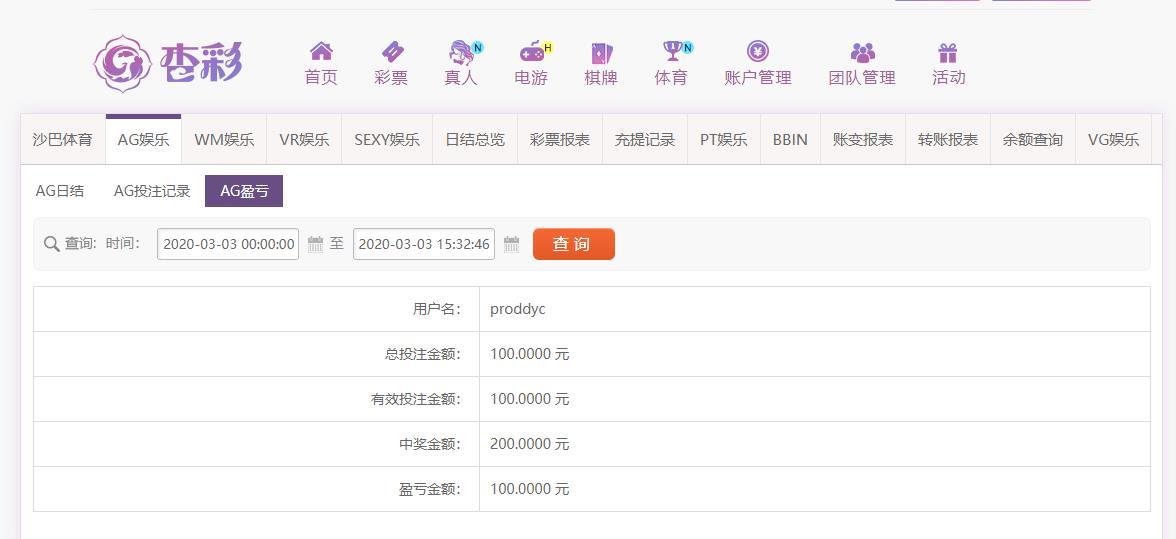The image size is (1176, 539).
Task: Open the 彩票报表 tab
Action: click(560, 139)
